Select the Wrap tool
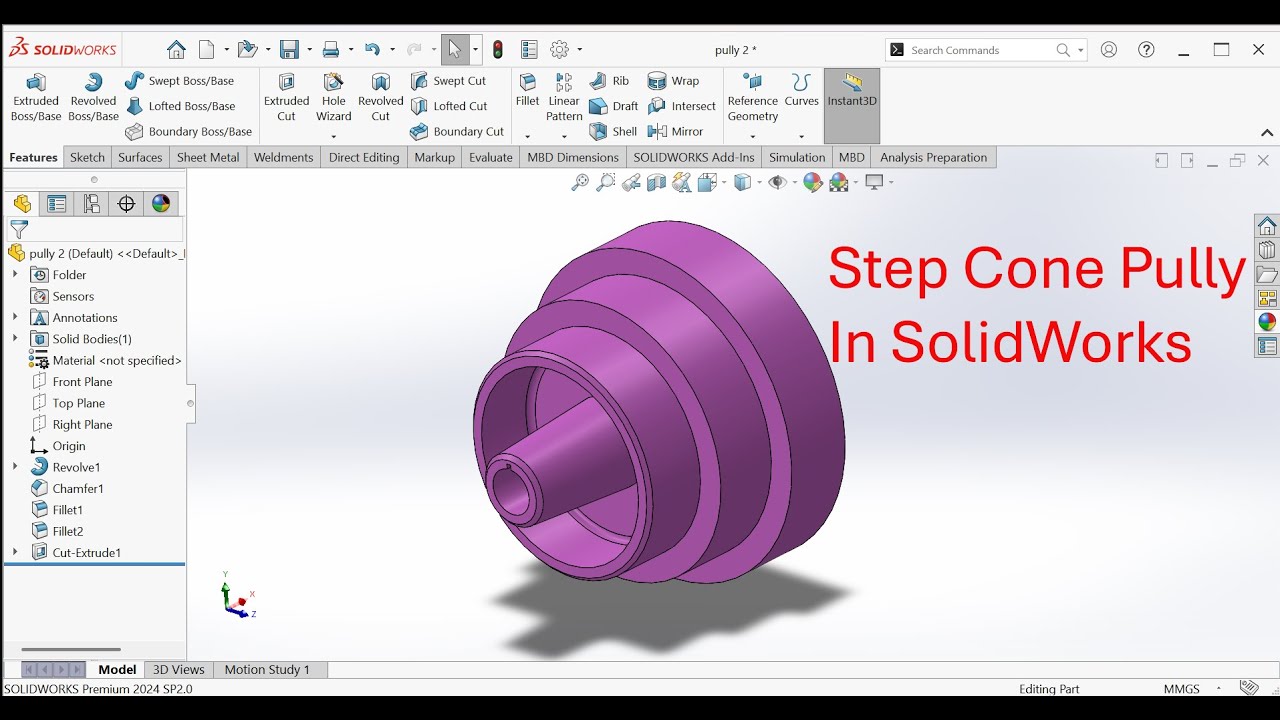1280x720 pixels. [x=674, y=81]
